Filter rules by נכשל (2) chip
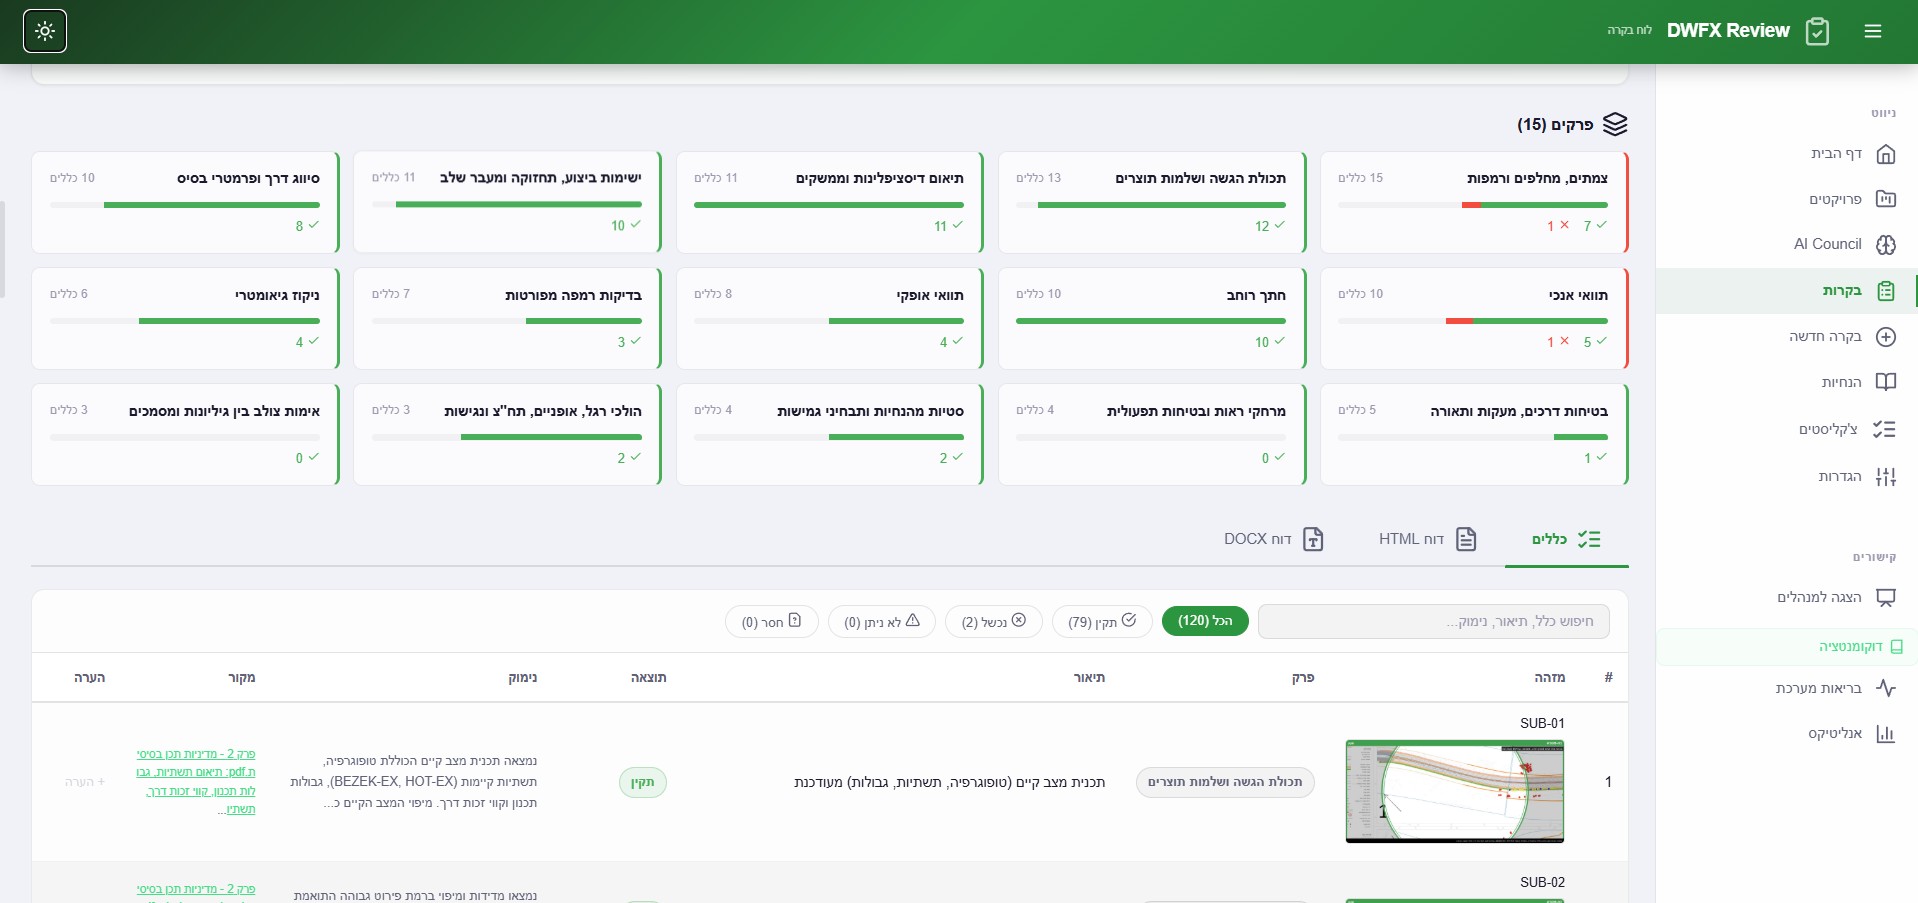Screen dimensions: 1918x903 point(993,621)
